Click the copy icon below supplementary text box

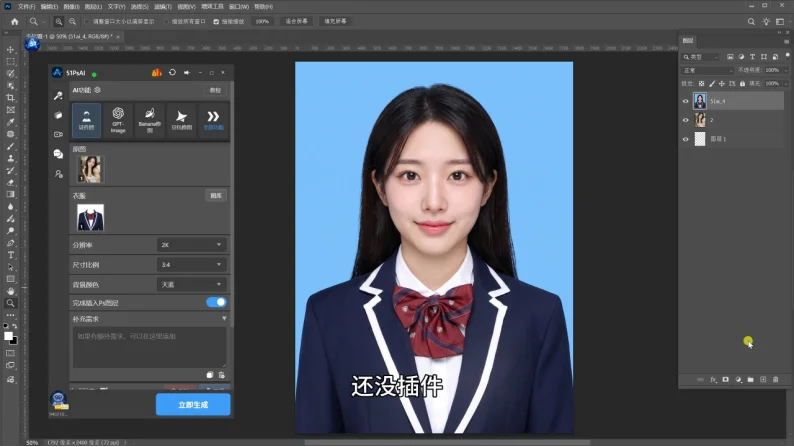pyautogui.click(x=210, y=375)
